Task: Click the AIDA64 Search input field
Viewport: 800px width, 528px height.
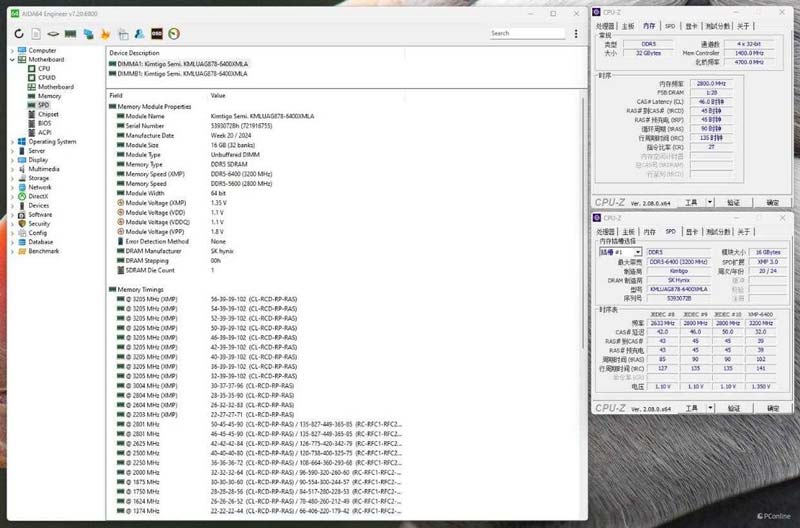Action: pos(527,34)
